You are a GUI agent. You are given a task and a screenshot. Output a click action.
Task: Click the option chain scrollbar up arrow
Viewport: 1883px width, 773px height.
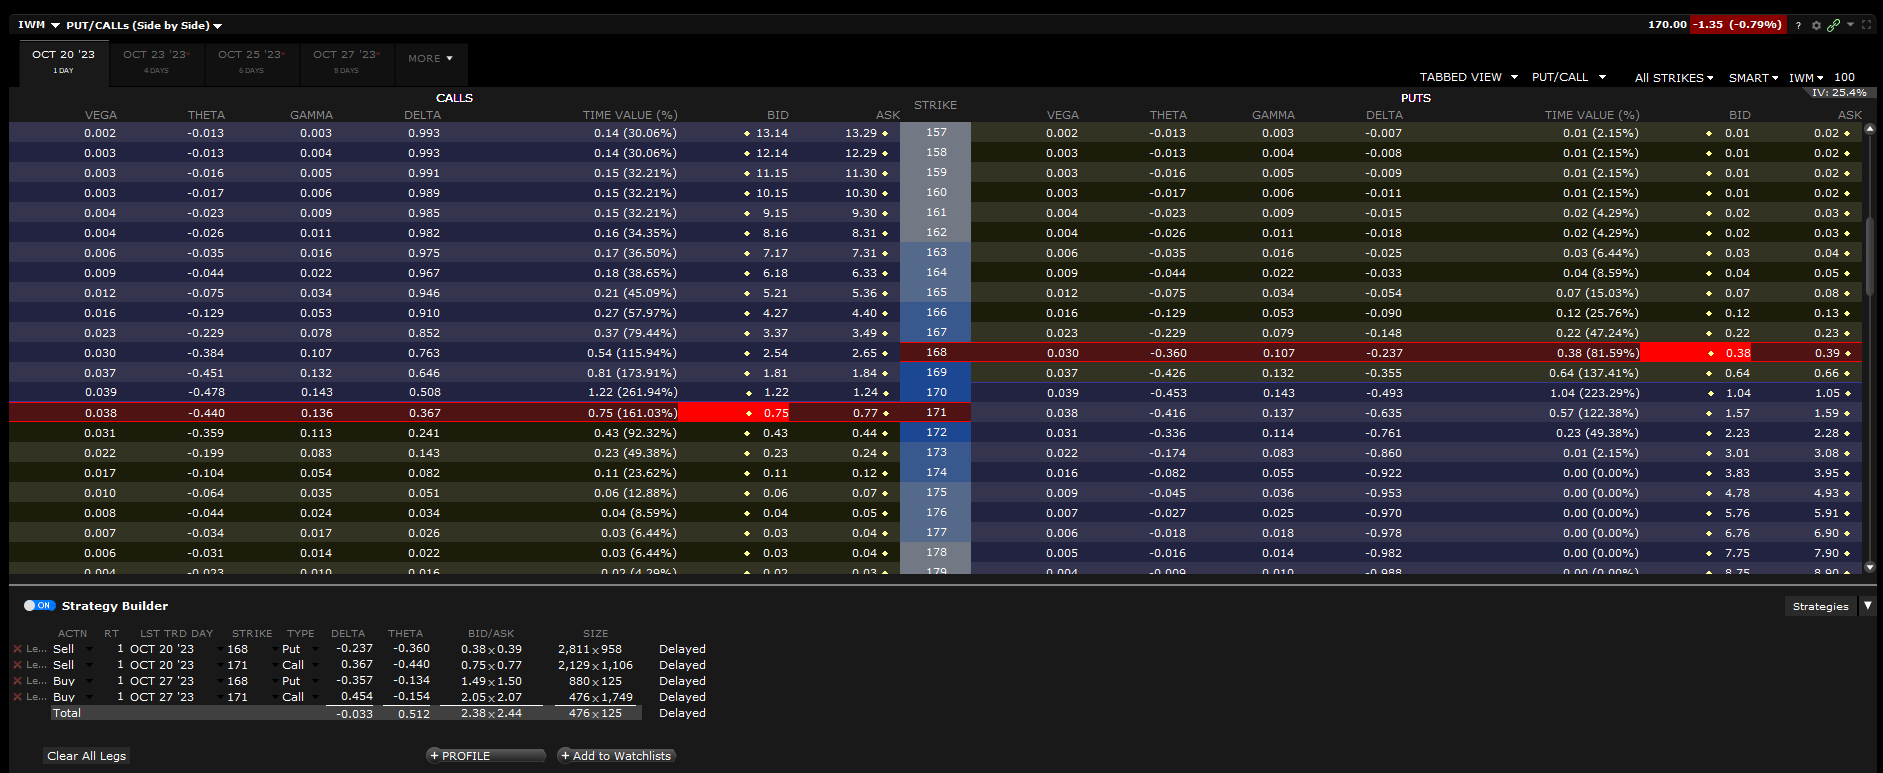(1870, 129)
